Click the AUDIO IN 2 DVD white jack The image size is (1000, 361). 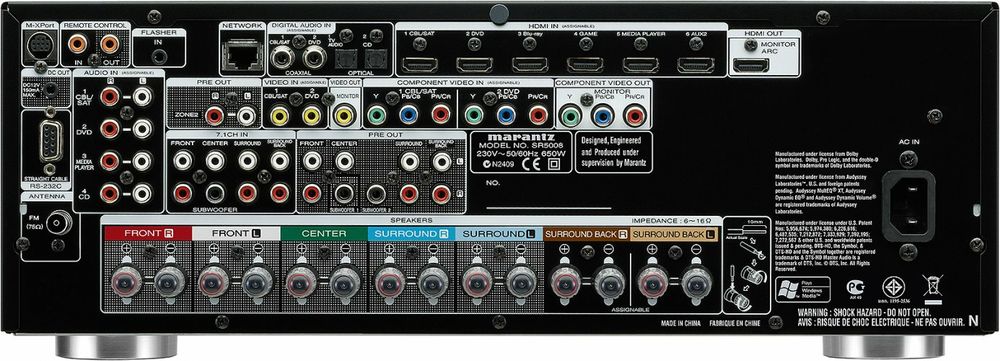click(142, 129)
